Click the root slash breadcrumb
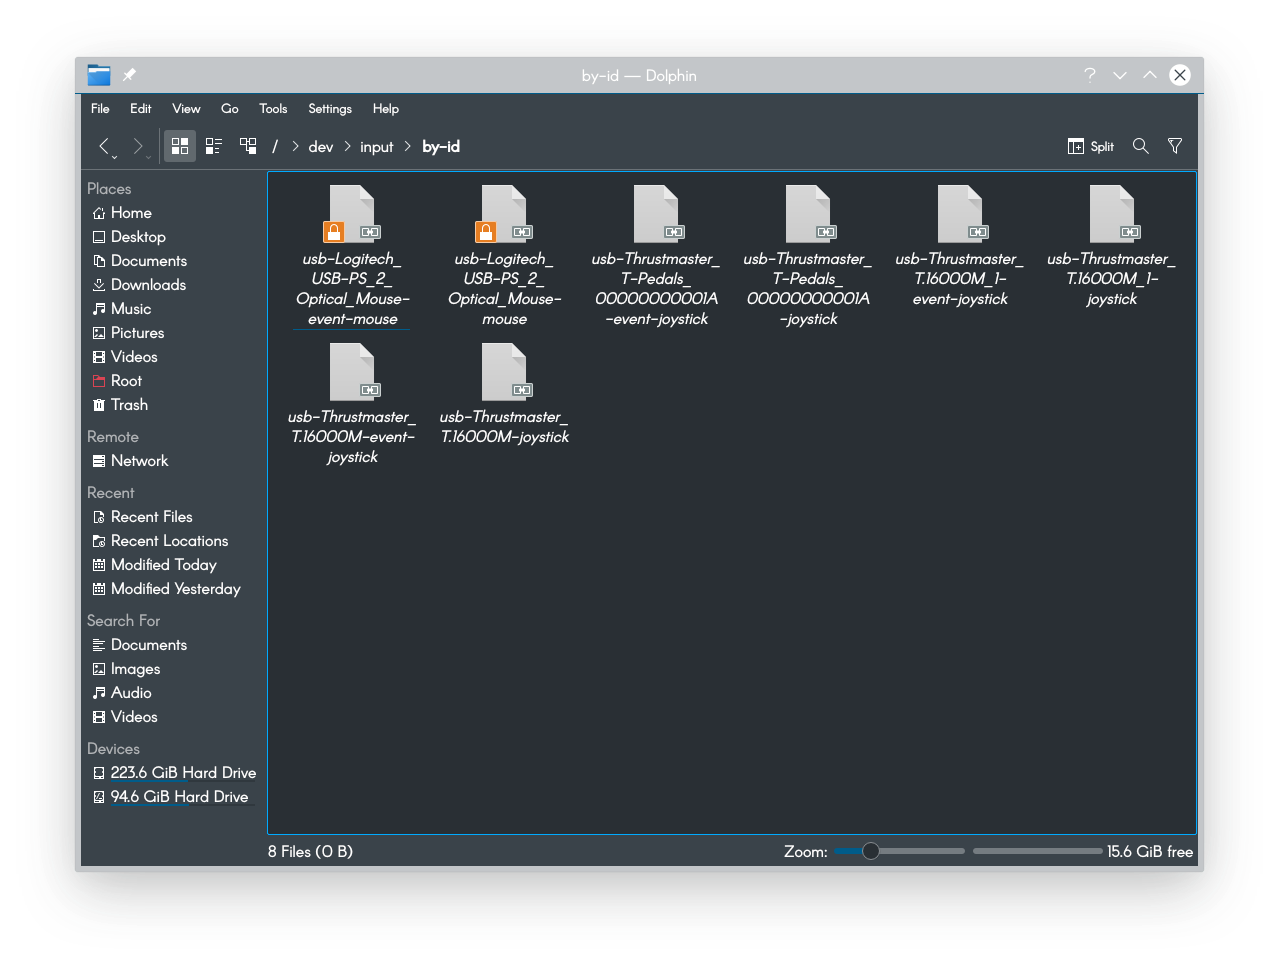This screenshot has width=1279, height=965. coord(275,146)
